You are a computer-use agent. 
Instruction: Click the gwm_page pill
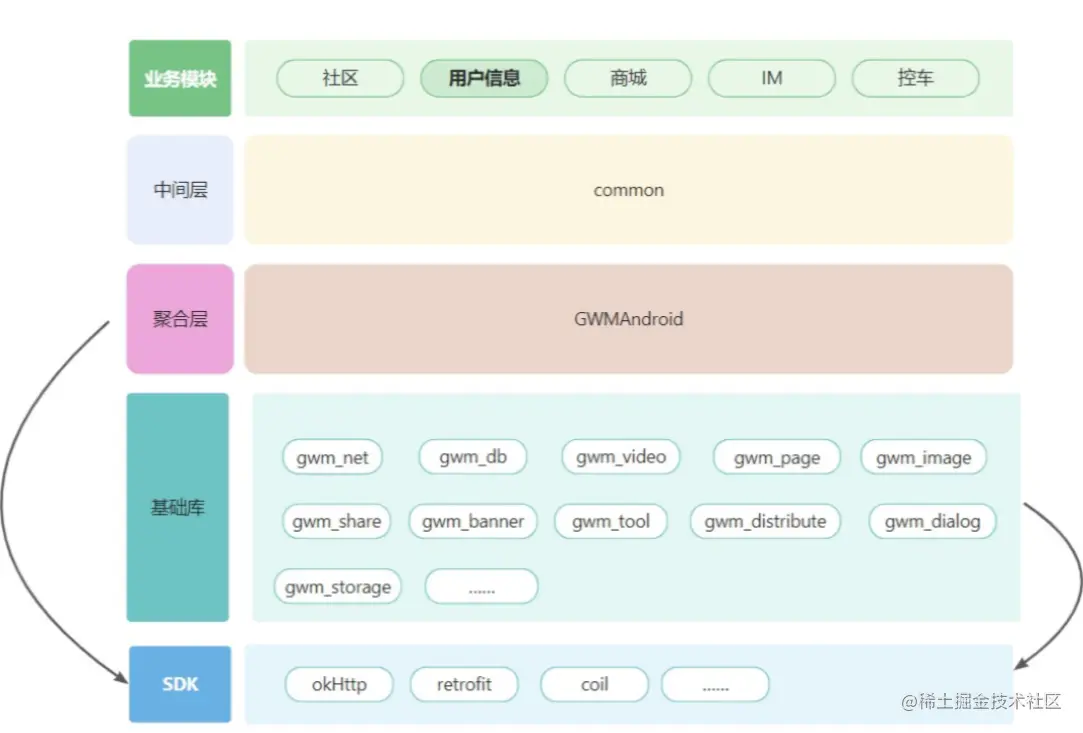click(x=776, y=457)
